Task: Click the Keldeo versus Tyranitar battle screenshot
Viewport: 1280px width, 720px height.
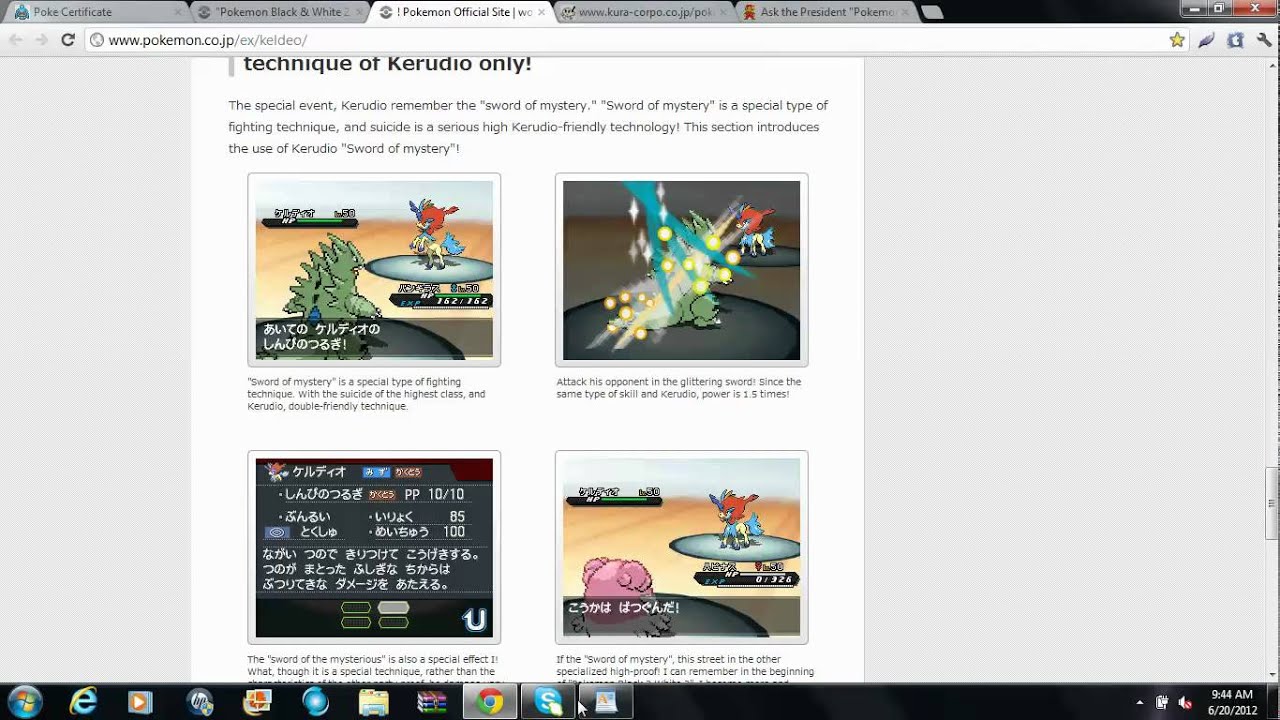Action: [x=374, y=270]
